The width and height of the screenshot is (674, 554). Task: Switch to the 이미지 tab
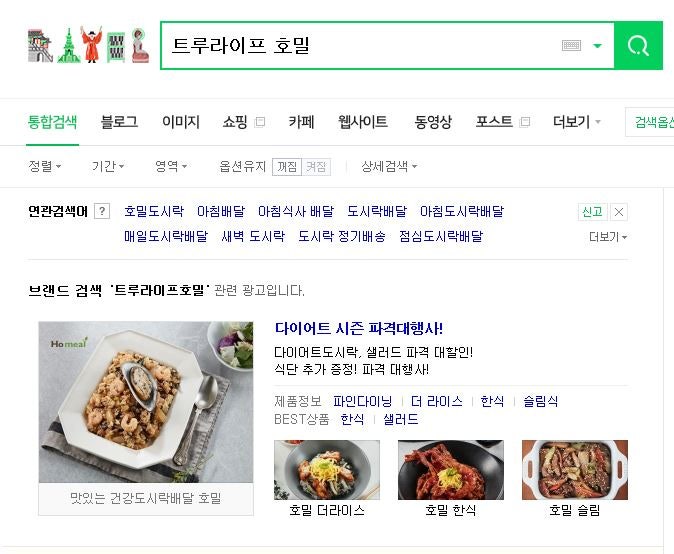tap(181, 122)
